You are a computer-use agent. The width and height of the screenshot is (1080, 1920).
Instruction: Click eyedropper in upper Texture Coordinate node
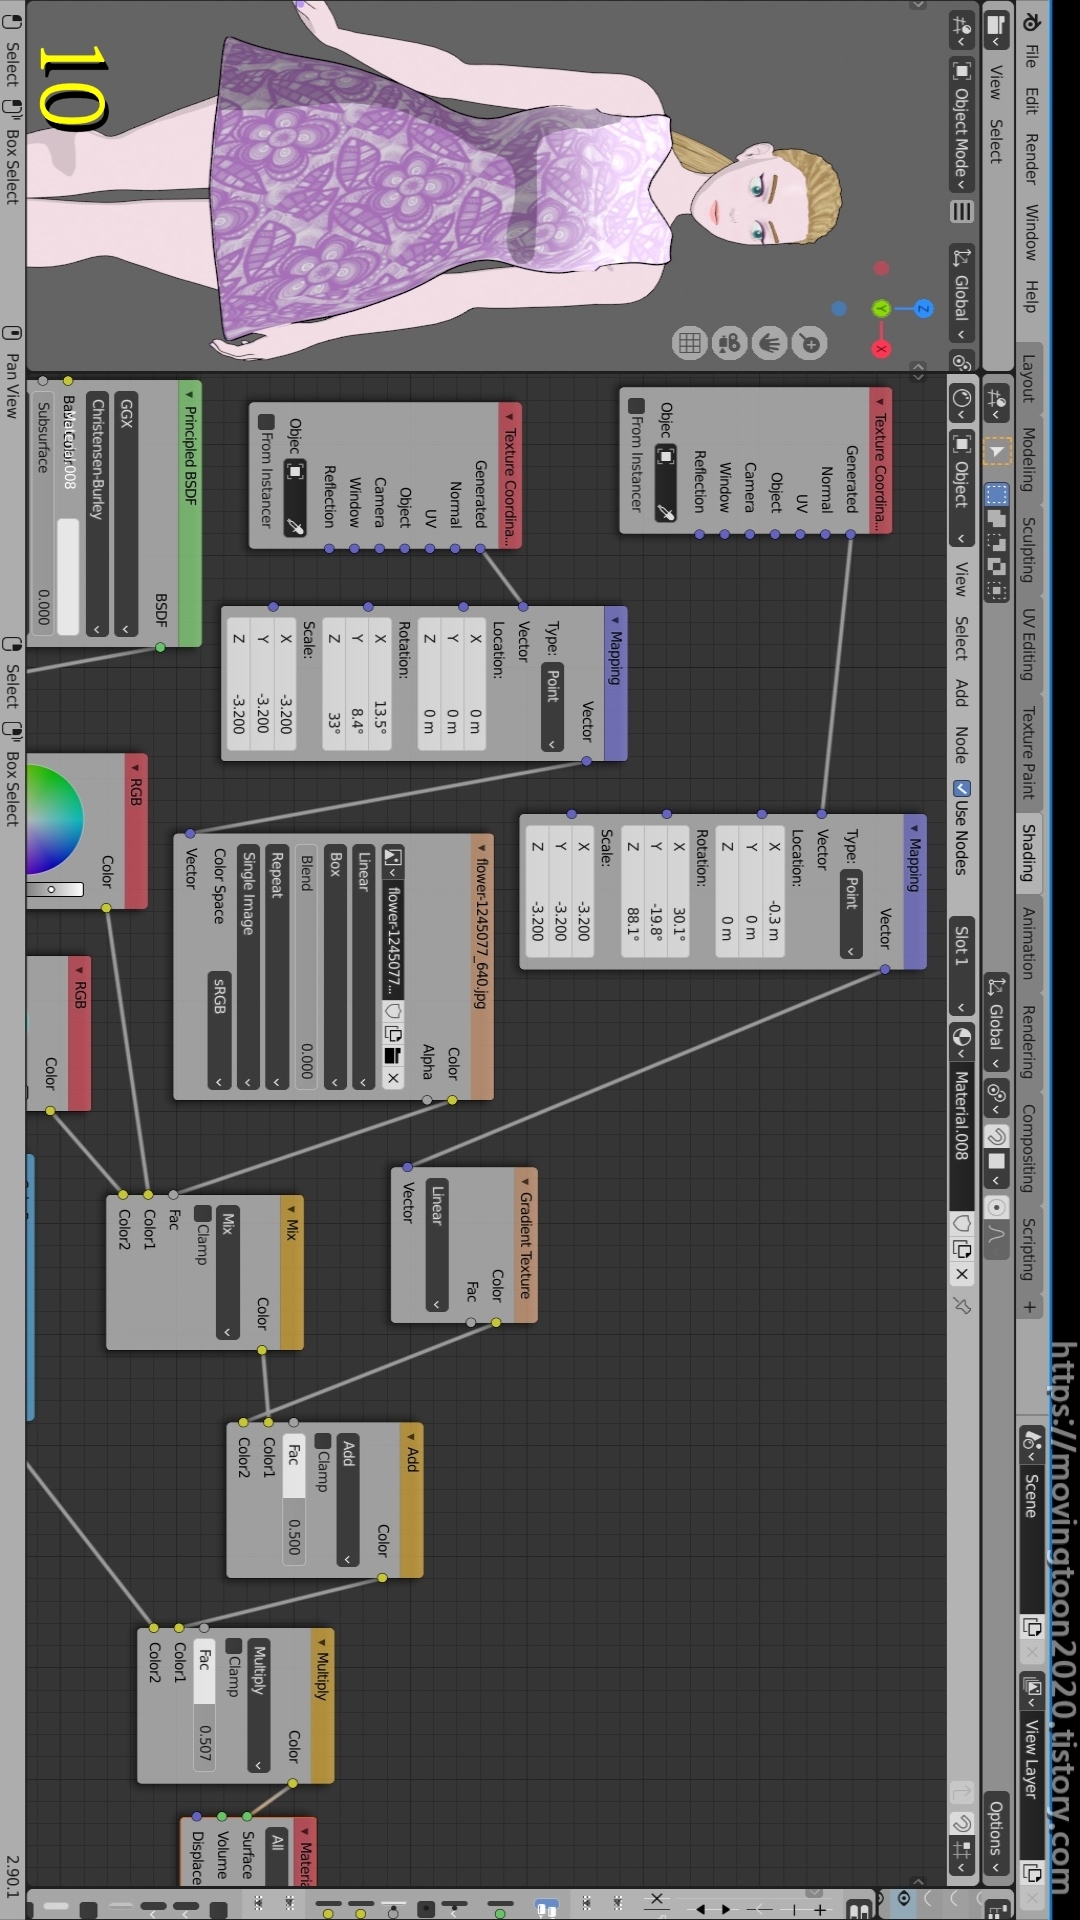[665, 511]
